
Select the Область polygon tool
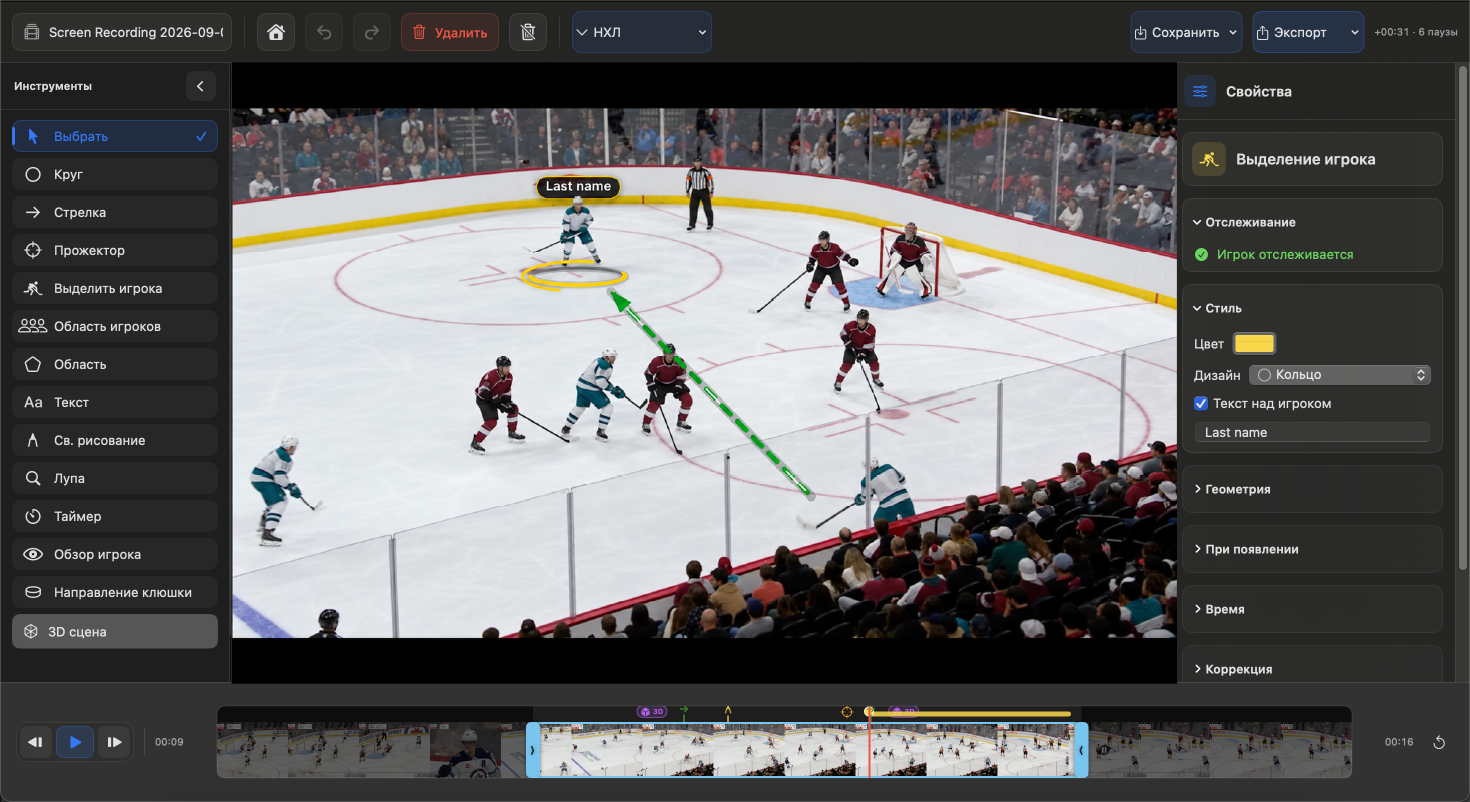pyautogui.click(x=115, y=364)
